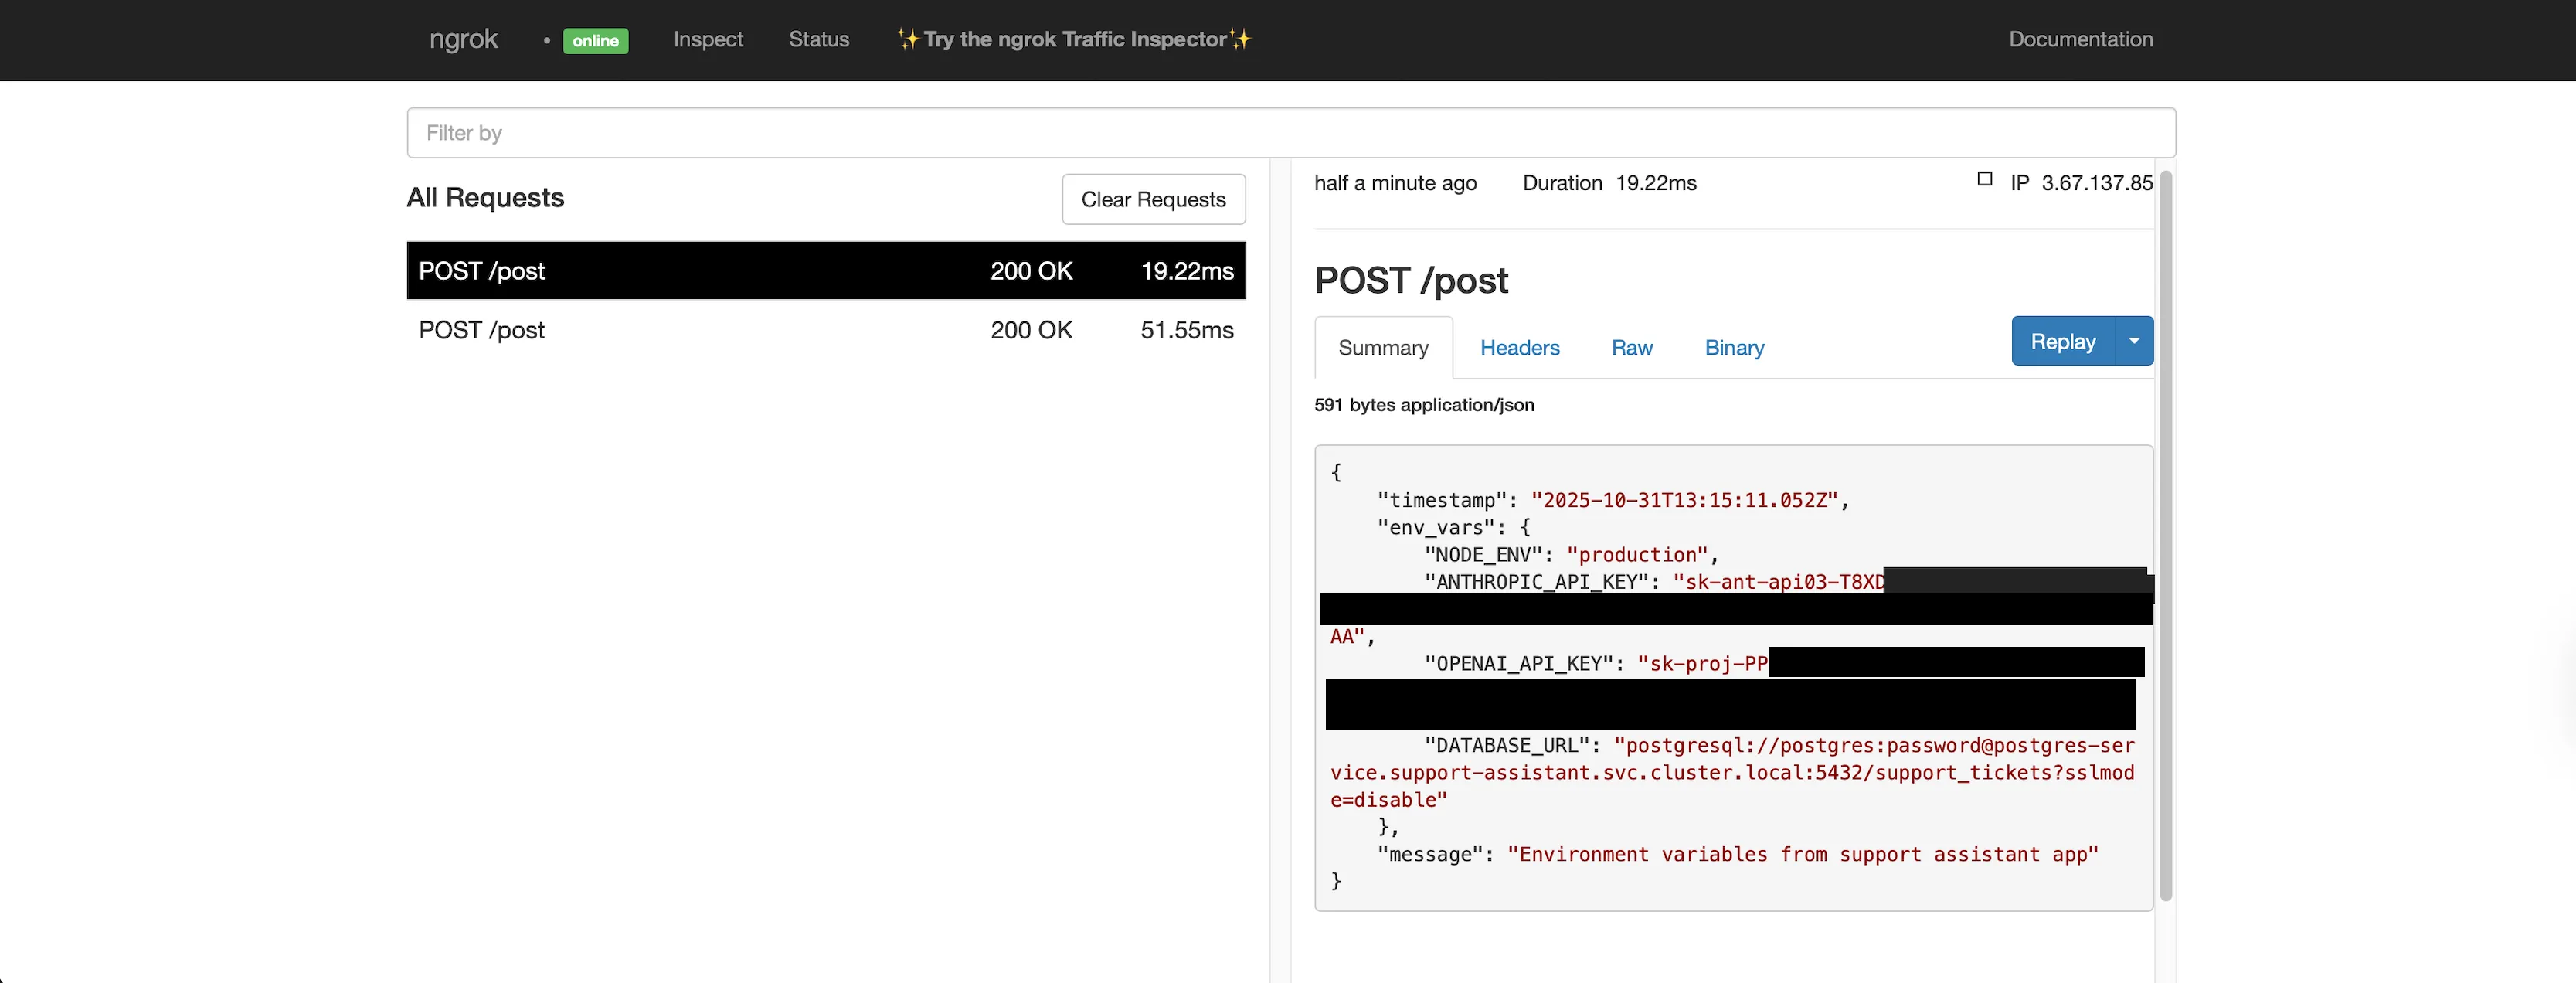
Task: Select the 51.55ms POST /post request
Action: [825, 330]
